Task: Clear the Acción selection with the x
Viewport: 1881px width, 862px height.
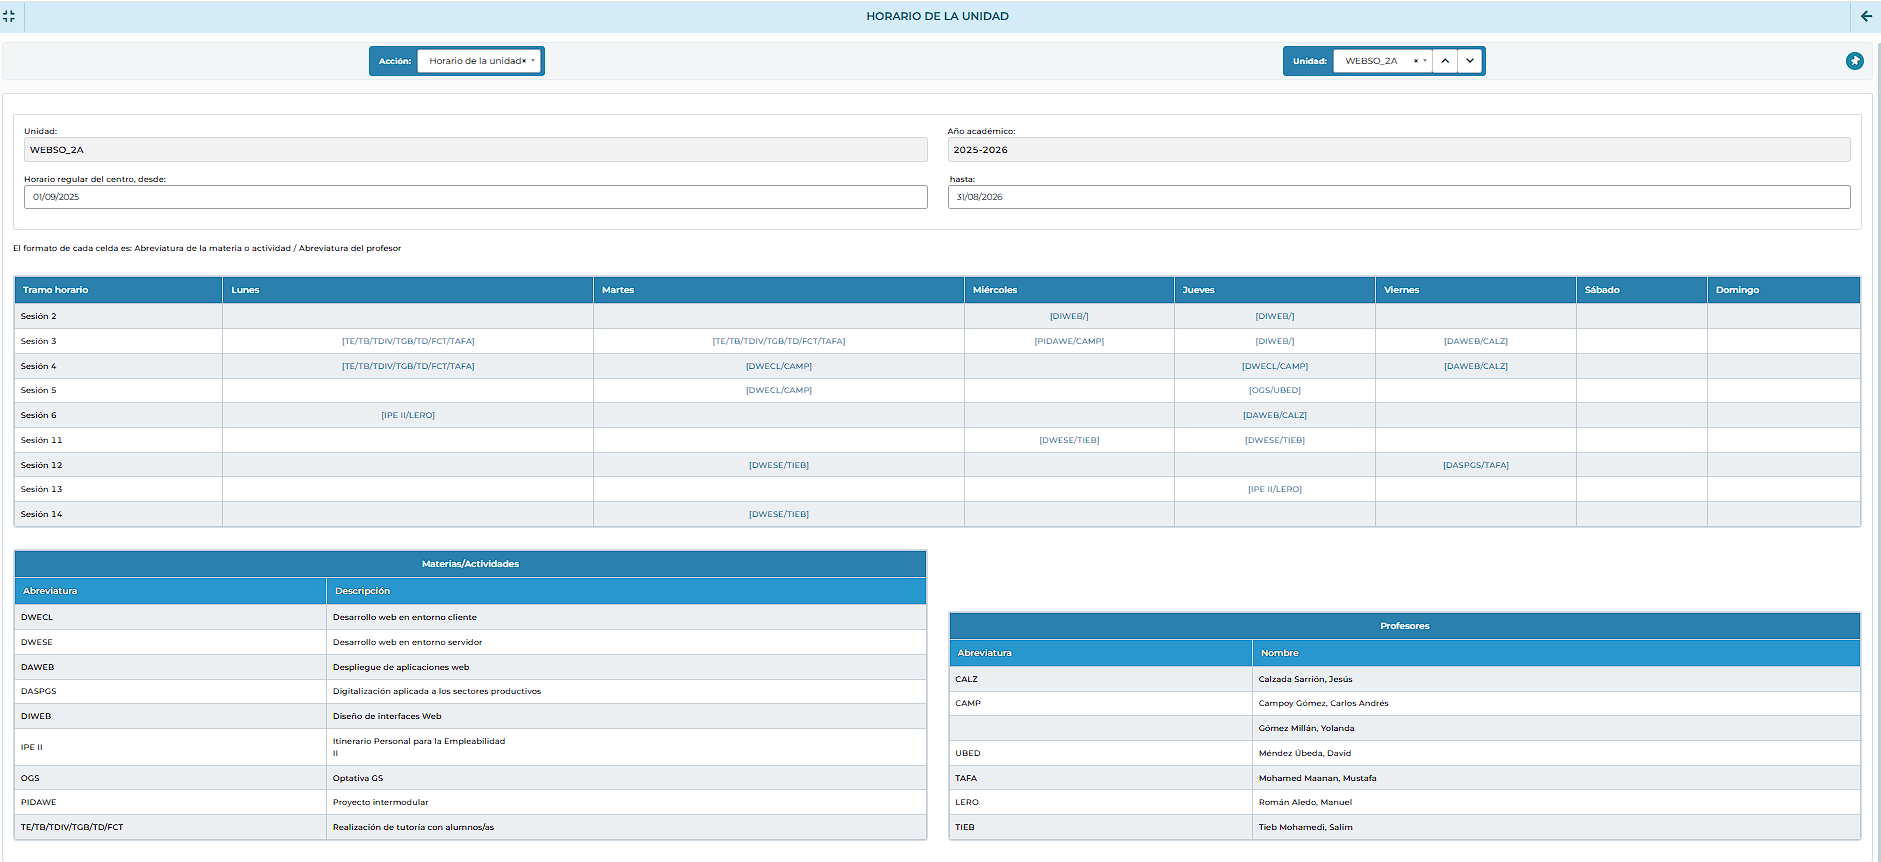Action: click(524, 61)
